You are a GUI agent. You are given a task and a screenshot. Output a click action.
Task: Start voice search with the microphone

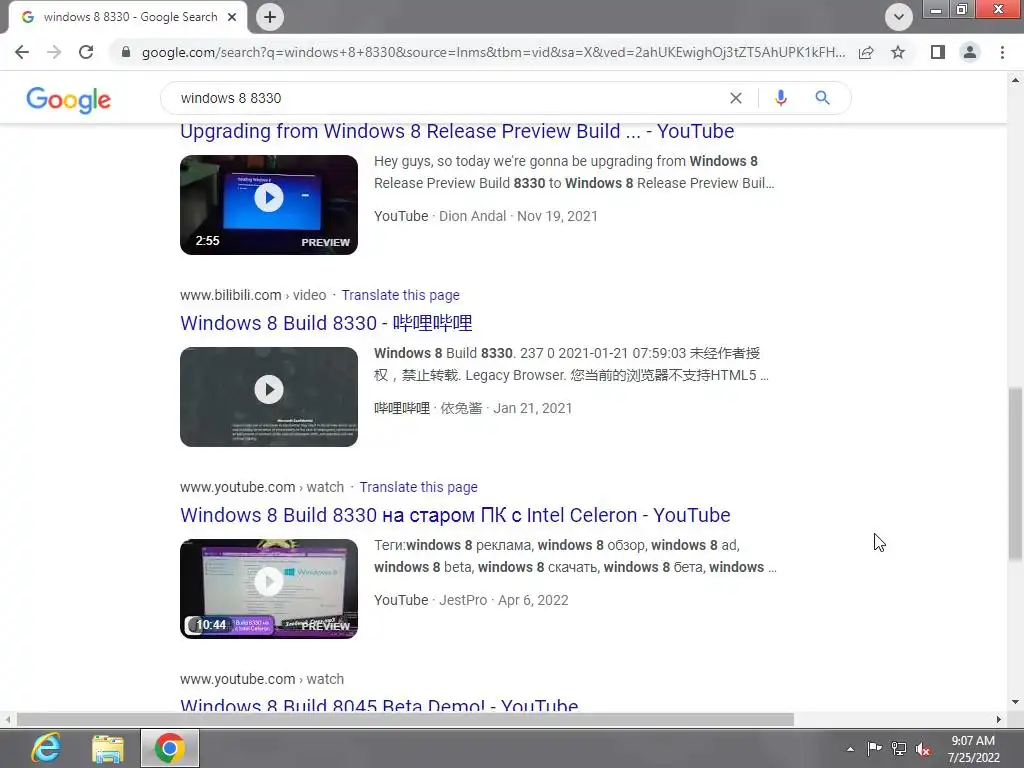780,98
